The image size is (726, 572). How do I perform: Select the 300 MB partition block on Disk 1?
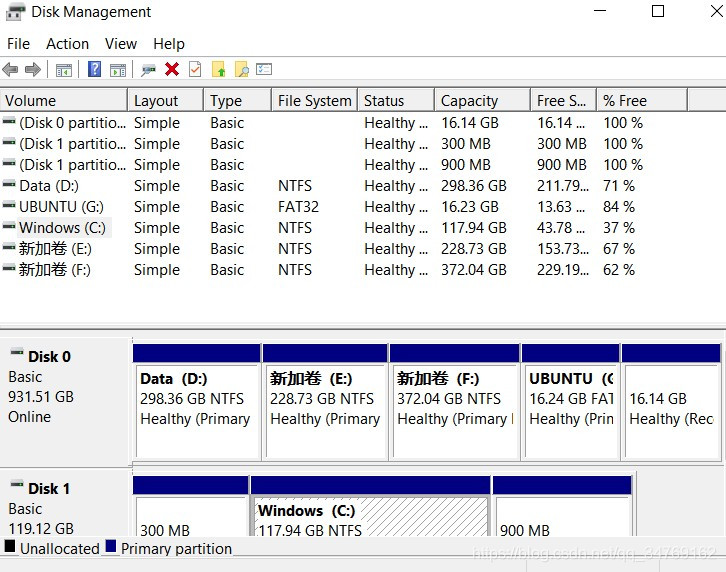pos(191,515)
